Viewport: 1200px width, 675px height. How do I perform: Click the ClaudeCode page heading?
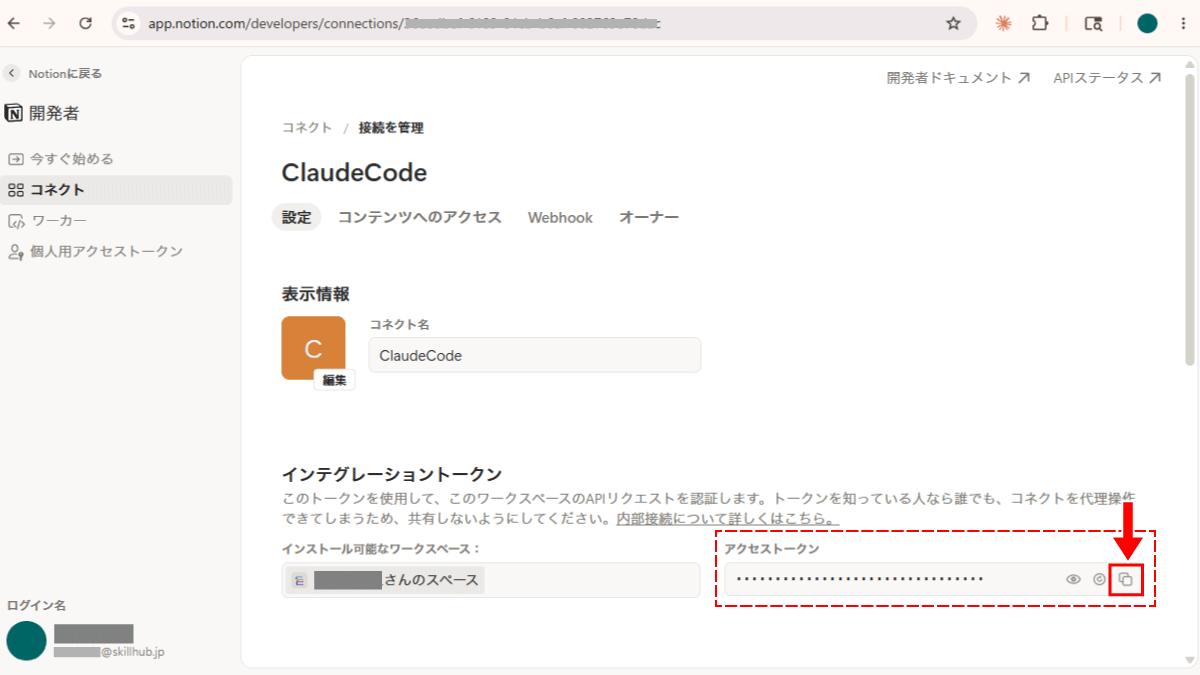pos(354,173)
